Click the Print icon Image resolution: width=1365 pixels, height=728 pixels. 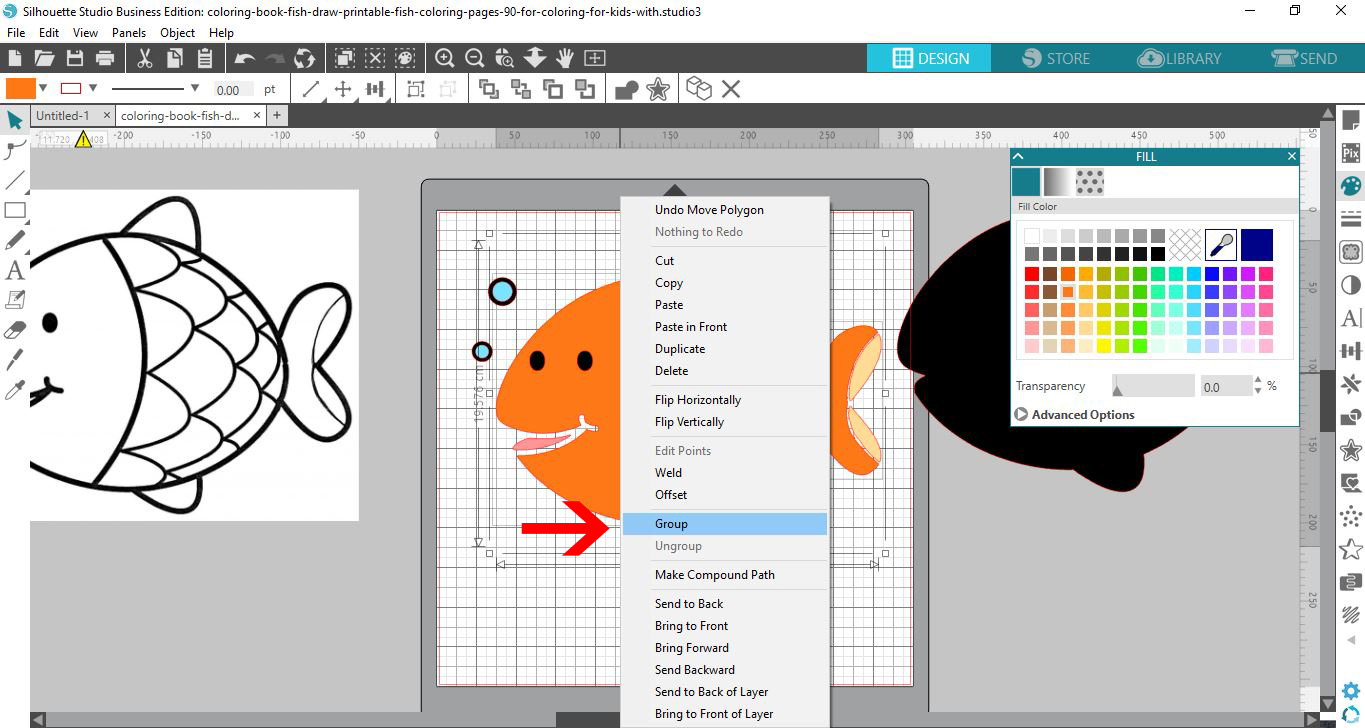(104, 57)
